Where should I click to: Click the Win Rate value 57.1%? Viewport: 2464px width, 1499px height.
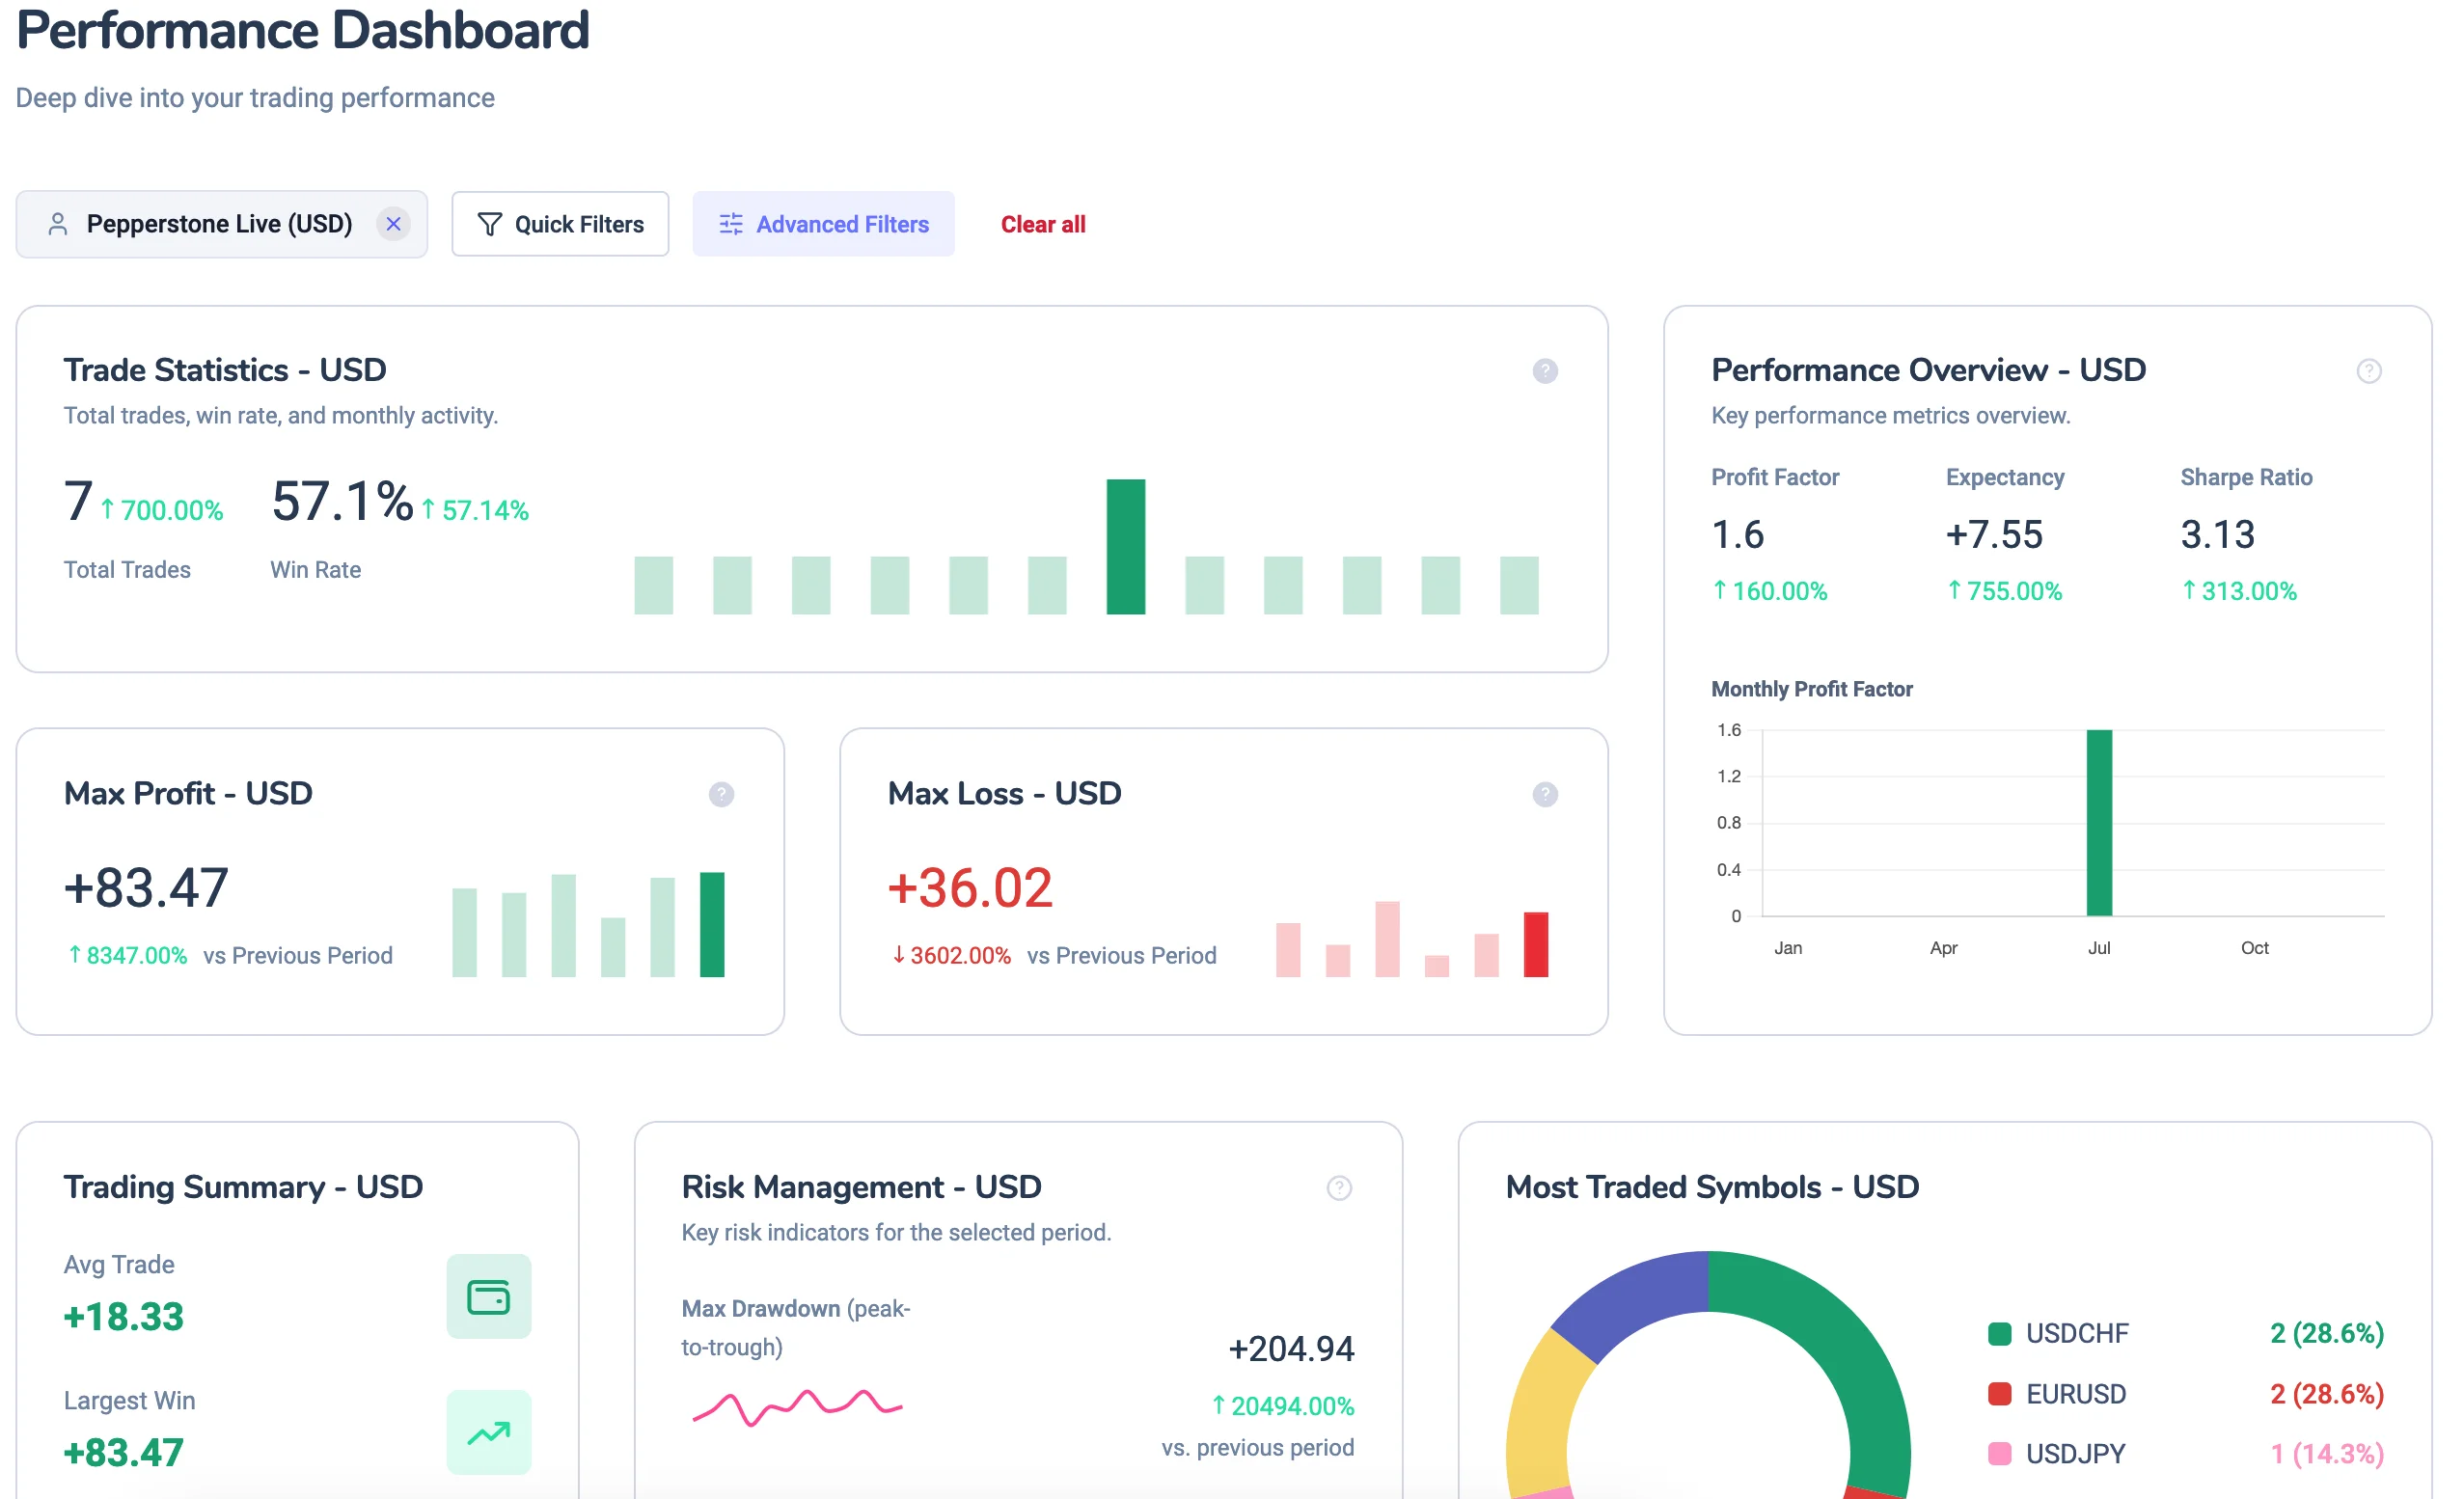(343, 502)
